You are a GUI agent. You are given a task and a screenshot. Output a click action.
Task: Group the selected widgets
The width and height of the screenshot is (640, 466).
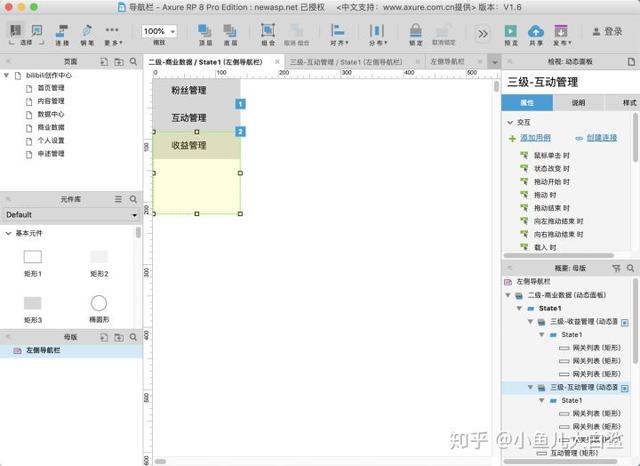(268, 34)
